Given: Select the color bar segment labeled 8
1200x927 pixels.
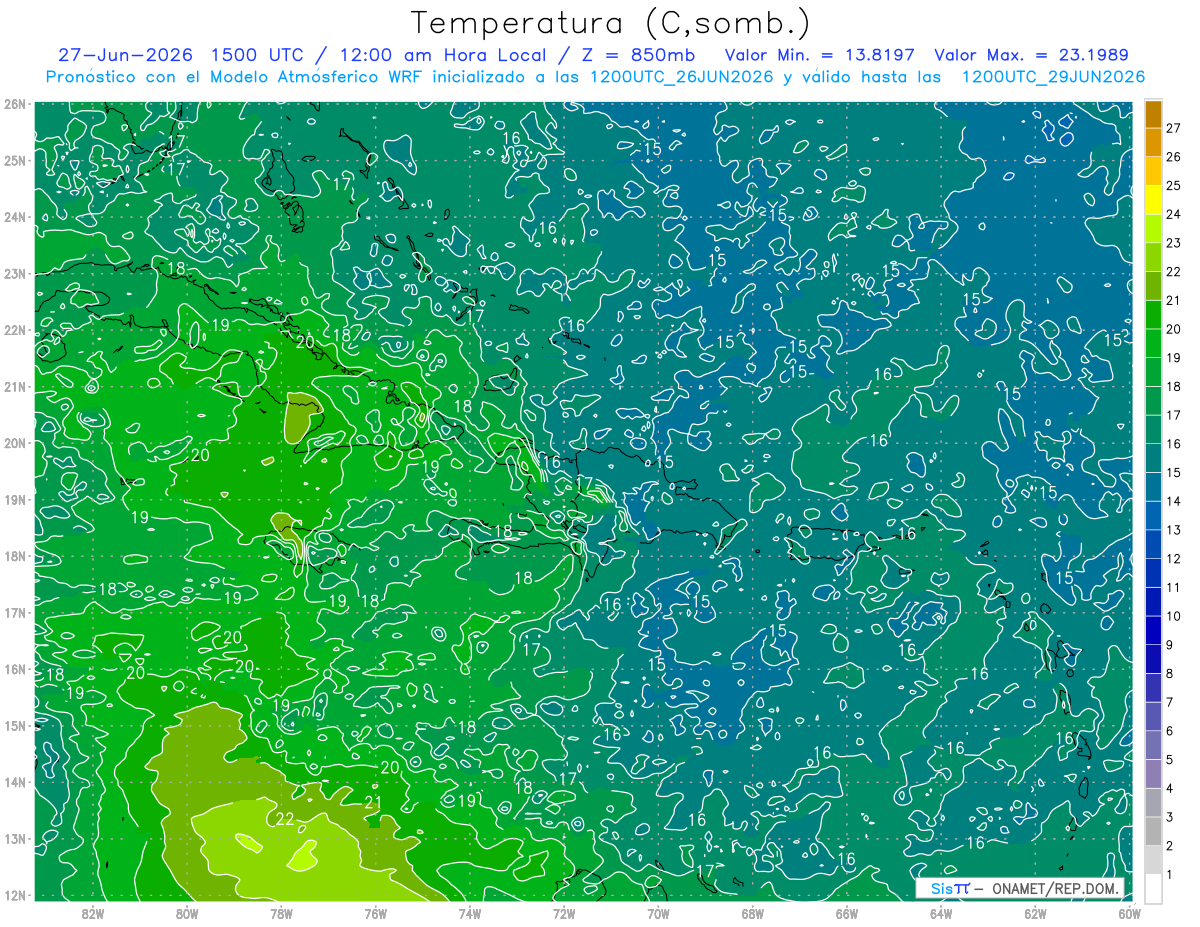Looking at the screenshot, I should click(1153, 659).
